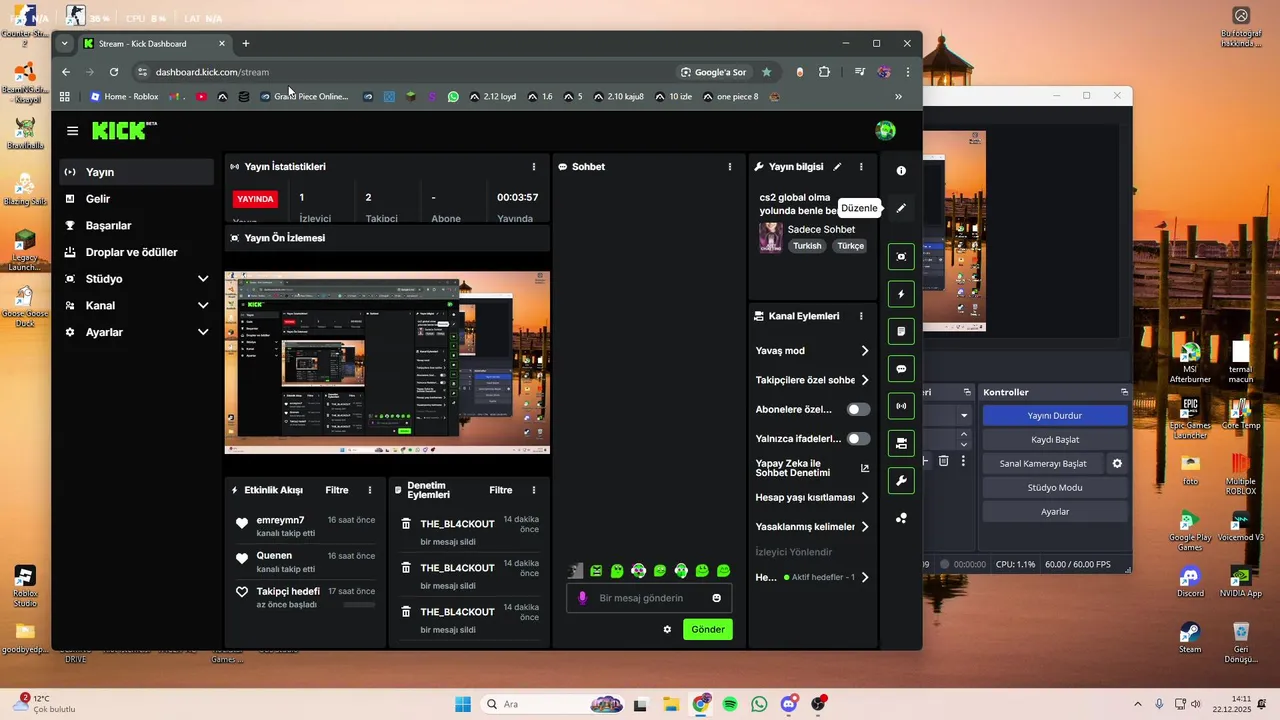Select Gelir in Kick sidebar
This screenshot has width=1280, height=720.
coord(136,199)
